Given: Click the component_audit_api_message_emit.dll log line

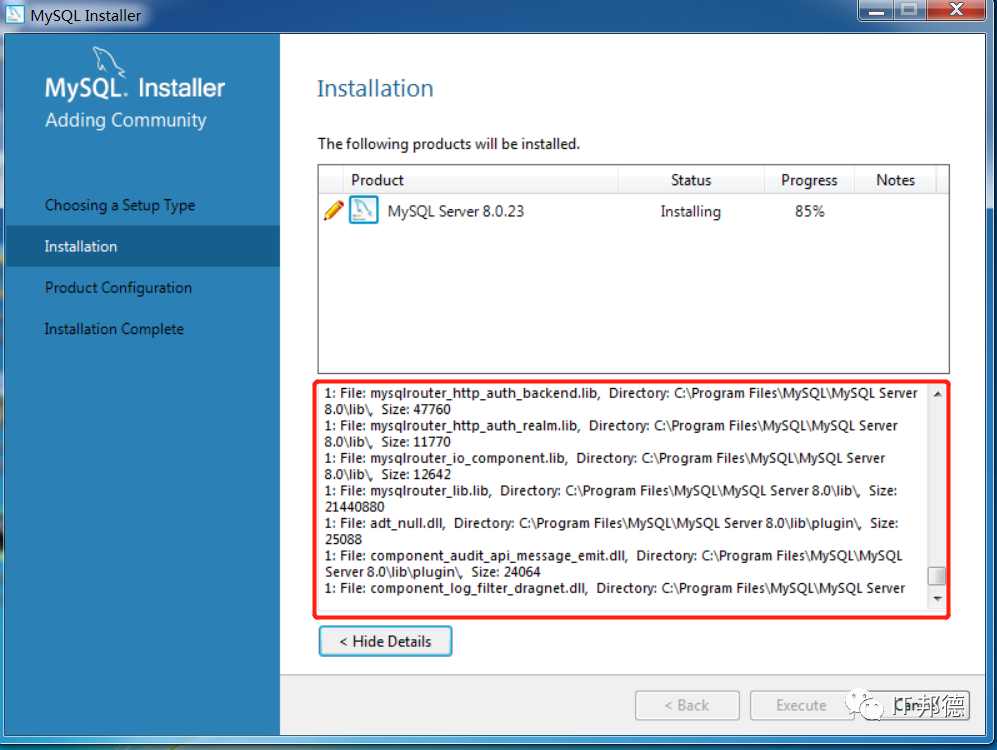Looking at the screenshot, I should (614, 563).
